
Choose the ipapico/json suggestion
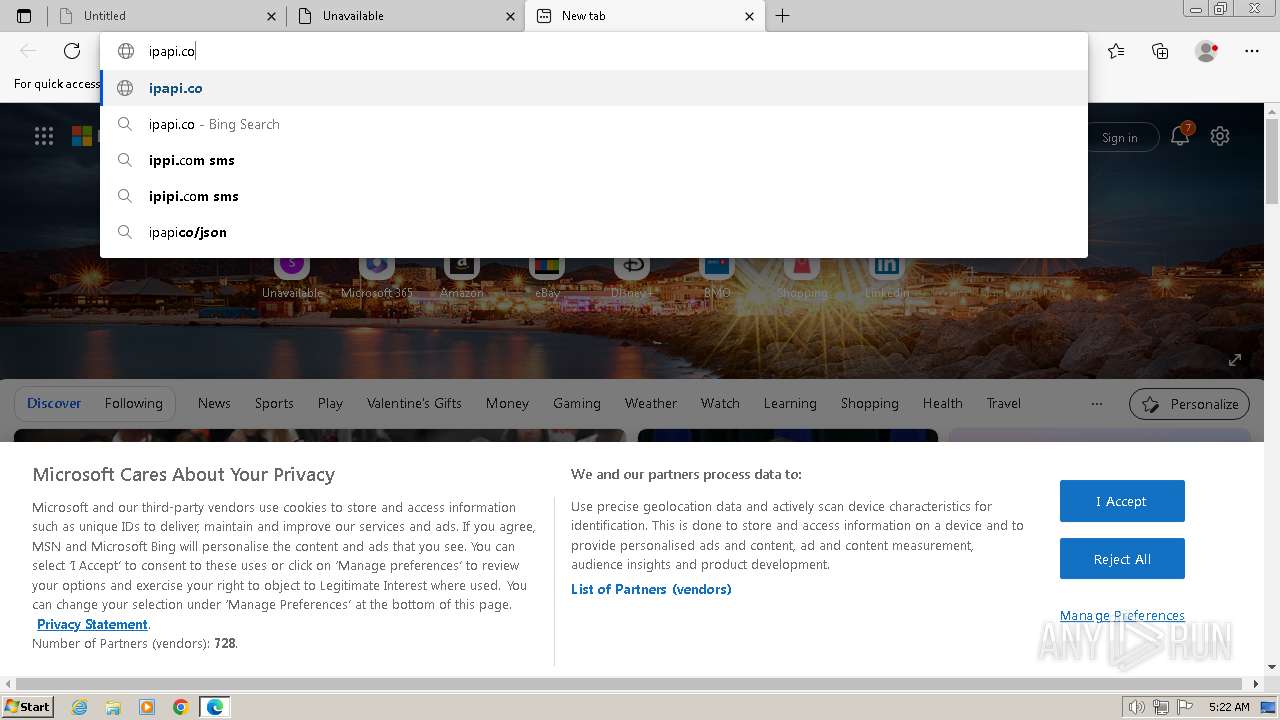click(x=593, y=232)
